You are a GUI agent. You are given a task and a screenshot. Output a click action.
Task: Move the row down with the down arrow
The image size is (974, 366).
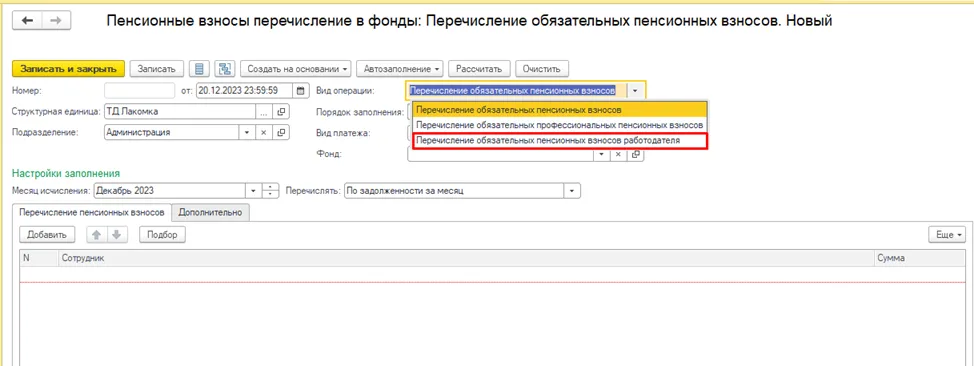pos(116,235)
